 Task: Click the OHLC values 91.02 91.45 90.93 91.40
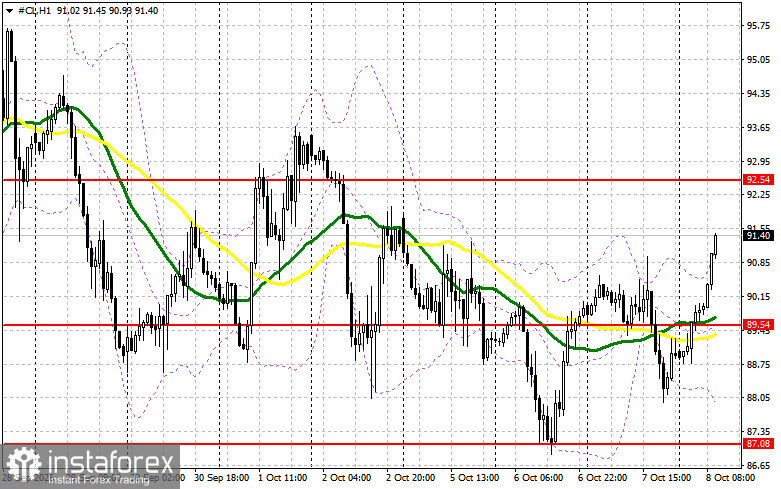coord(107,10)
